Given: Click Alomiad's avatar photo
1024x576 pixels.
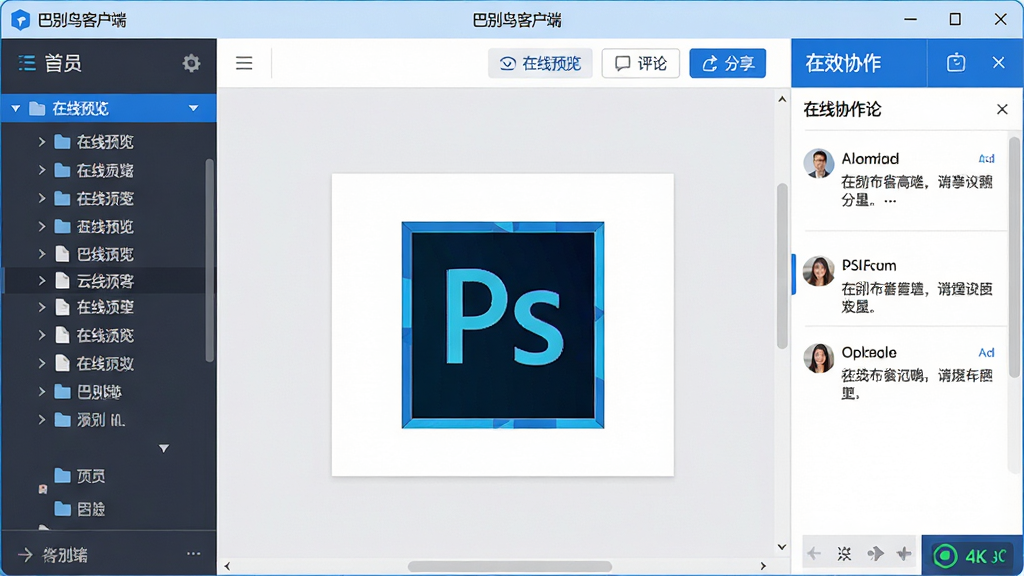Looking at the screenshot, I should click(818, 163).
